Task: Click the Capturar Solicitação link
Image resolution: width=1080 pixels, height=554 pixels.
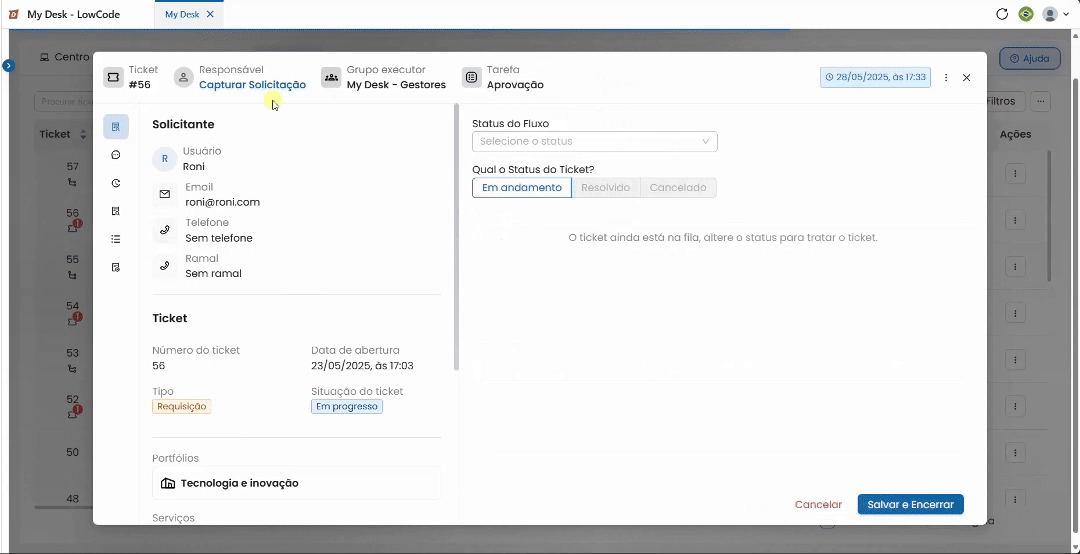Action: [x=252, y=85]
